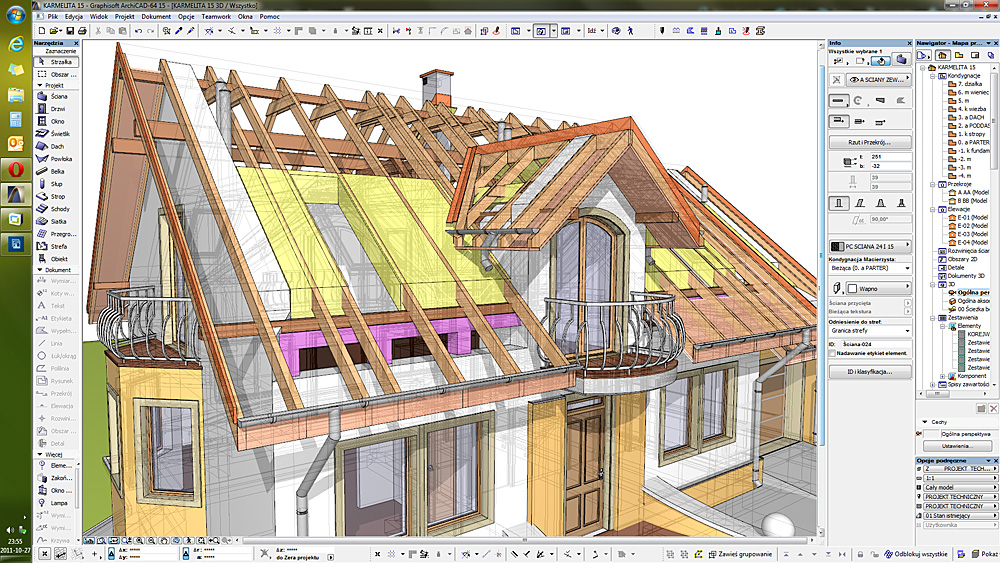Viewport: 1000px width, 563px height.
Task: Click the Ściana-024 ID field
Action: 876,344
